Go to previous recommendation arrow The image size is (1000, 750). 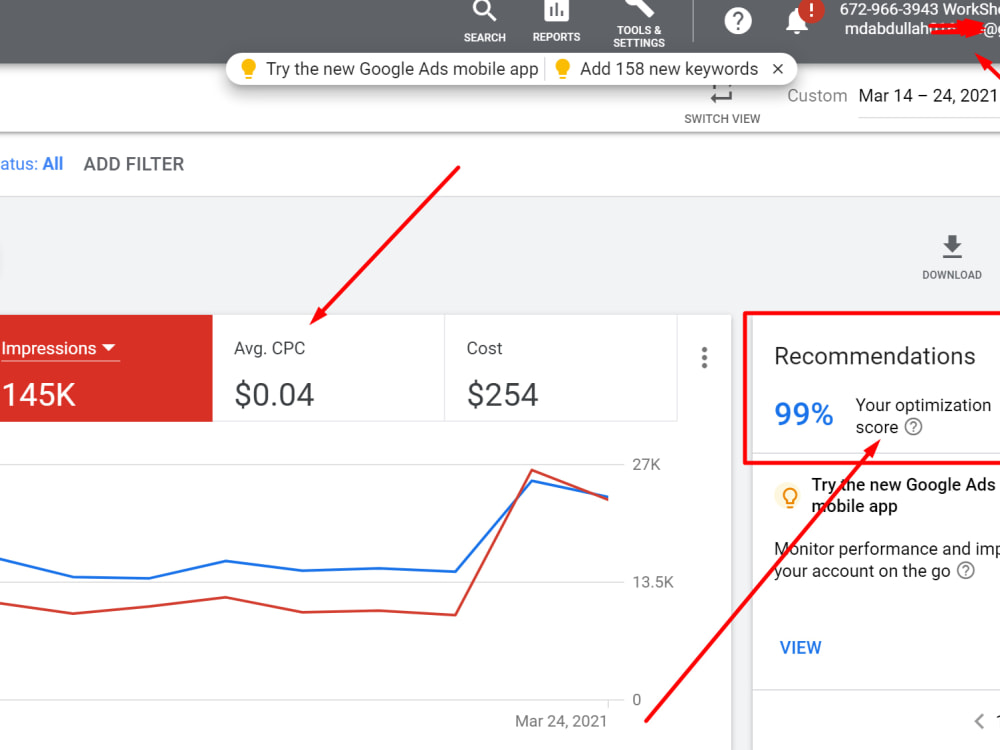pos(980,721)
